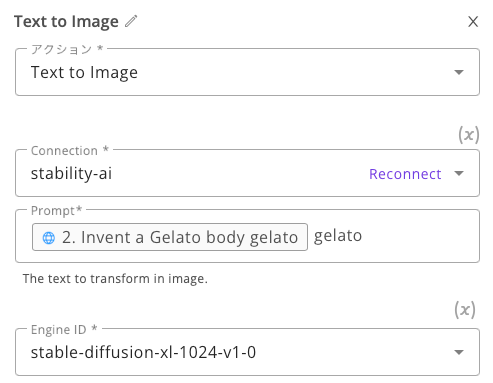
Task: Click the 'Text to Image' panel heading
Action: click(x=66, y=22)
